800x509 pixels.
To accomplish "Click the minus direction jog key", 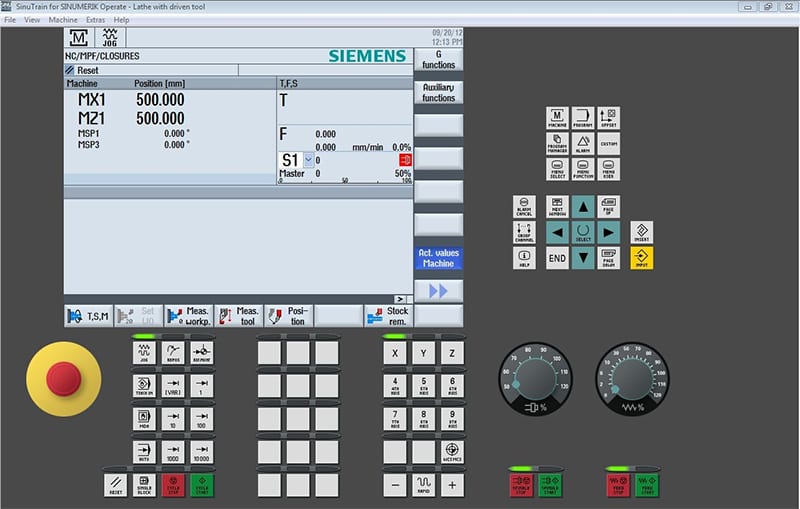I will click(x=395, y=485).
